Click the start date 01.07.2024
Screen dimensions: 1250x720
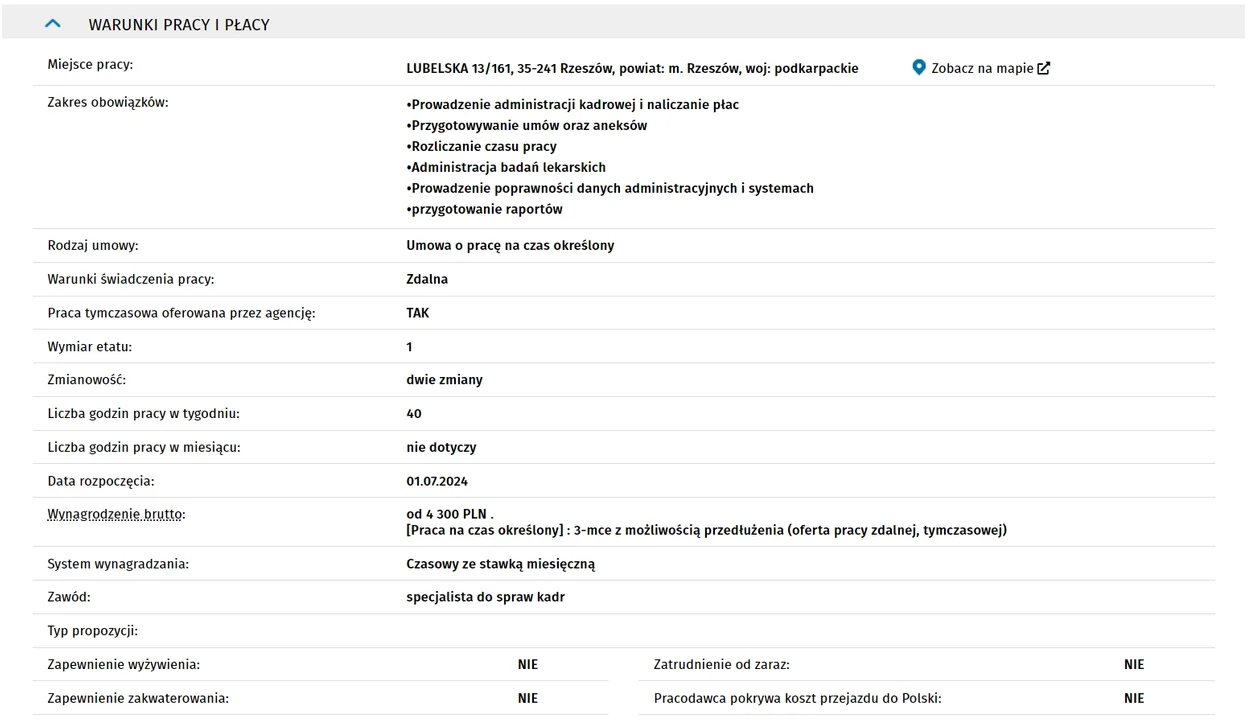(x=437, y=482)
